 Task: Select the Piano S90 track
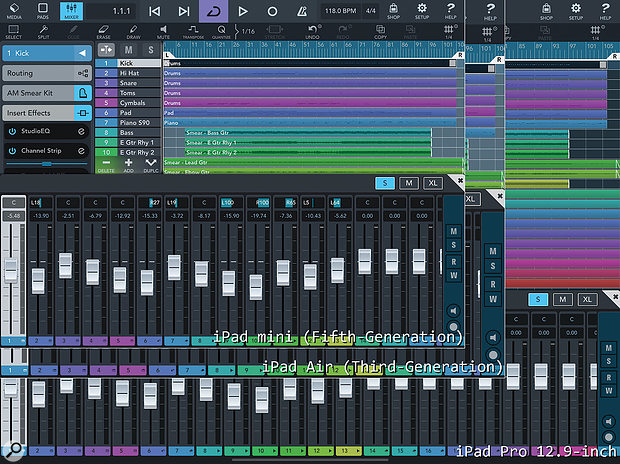[x=128, y=123]
